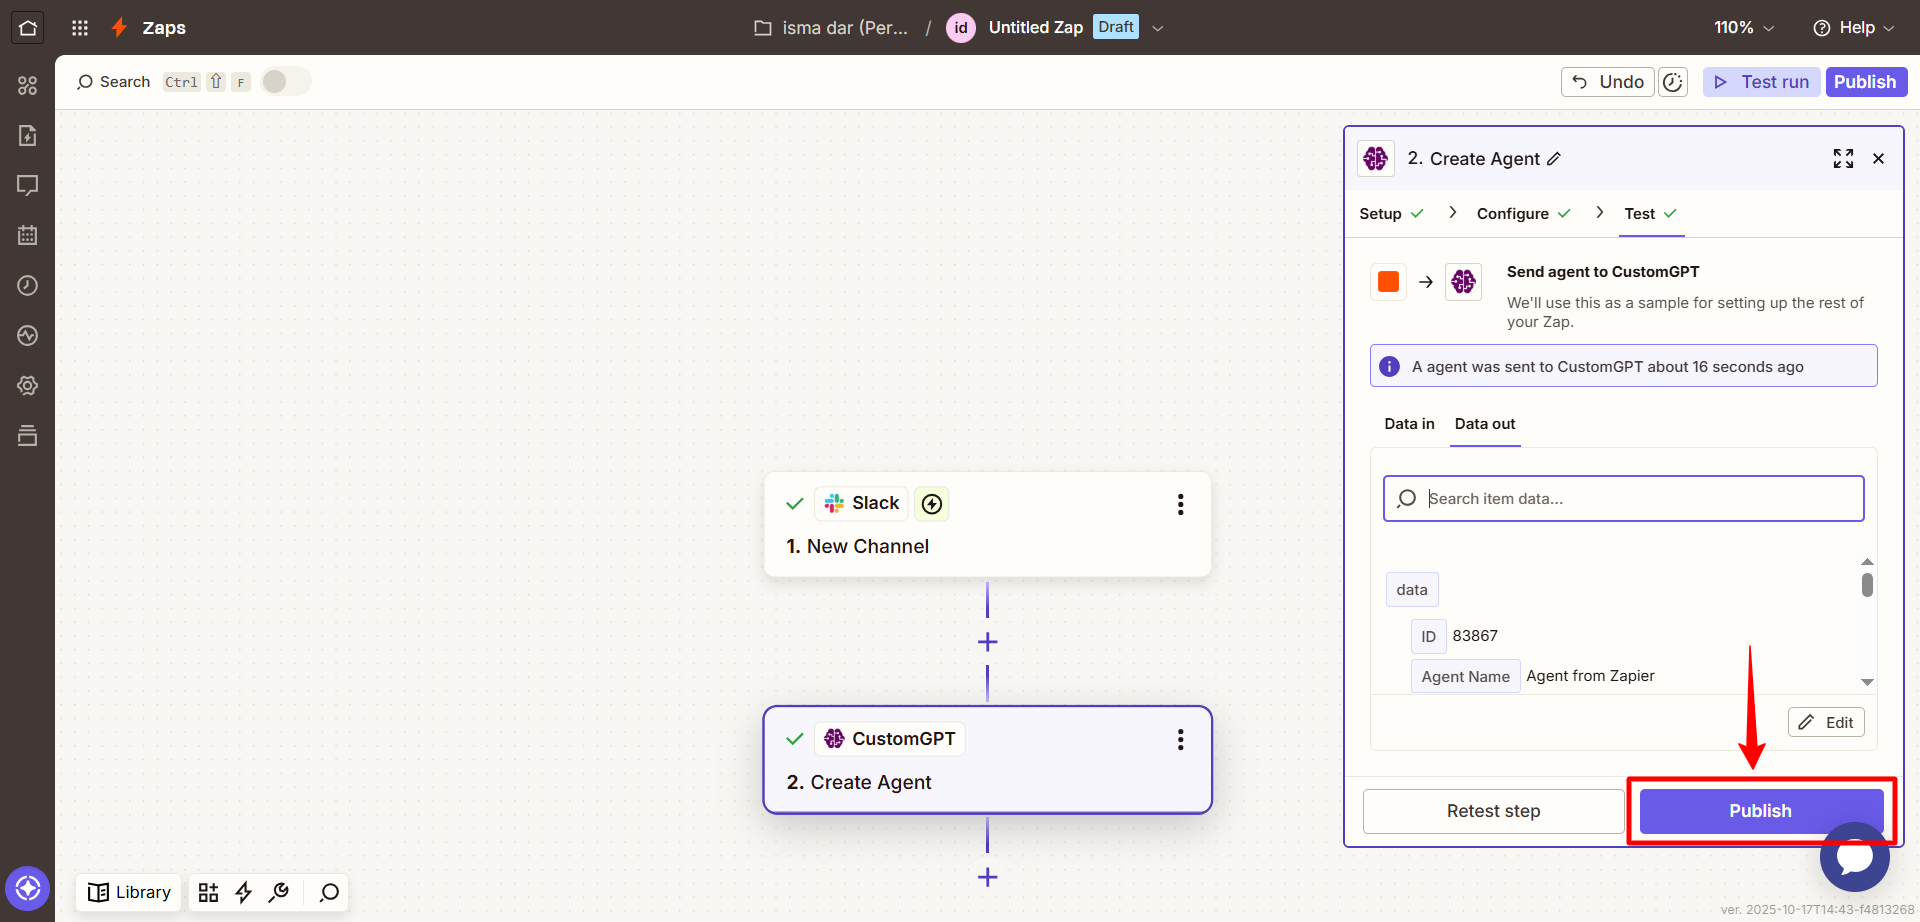The width and height of the screenshot is (1920, 922).
Task: Click the CustomGPT app icon in panel header
Action: pos(1376,159)
